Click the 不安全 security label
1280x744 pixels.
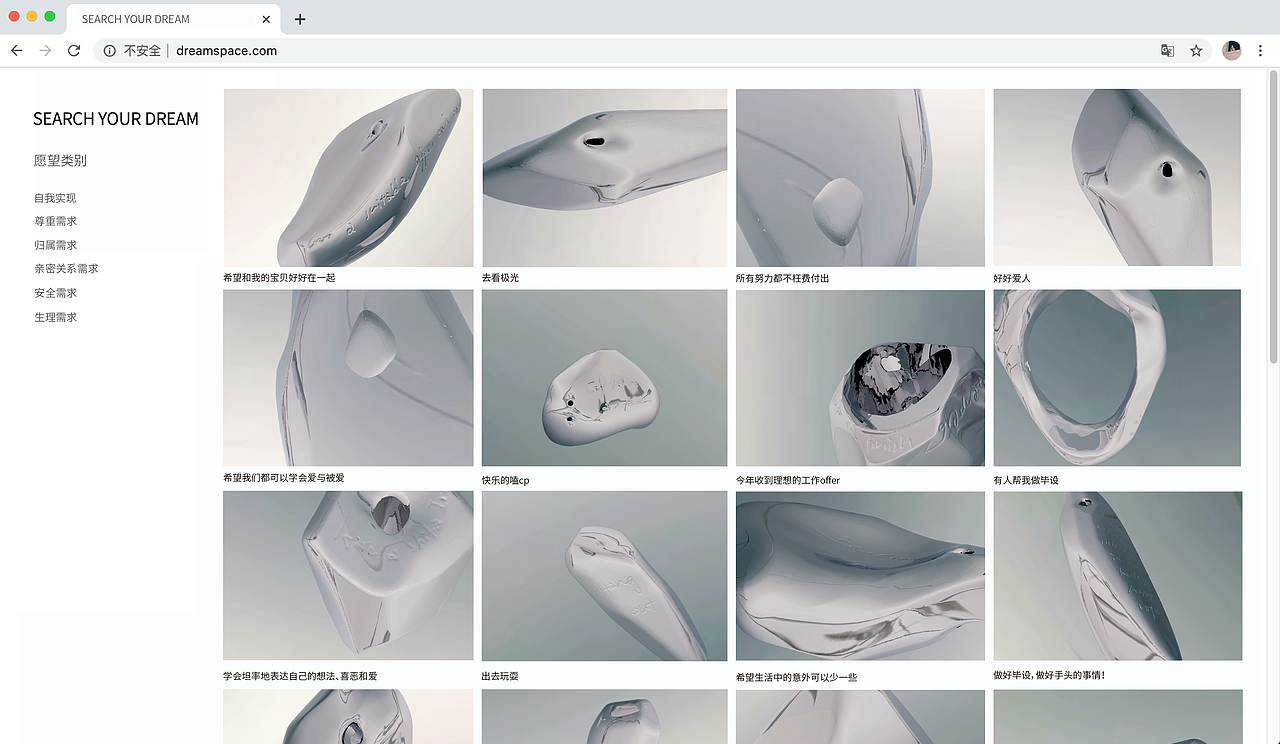(142, 50)
